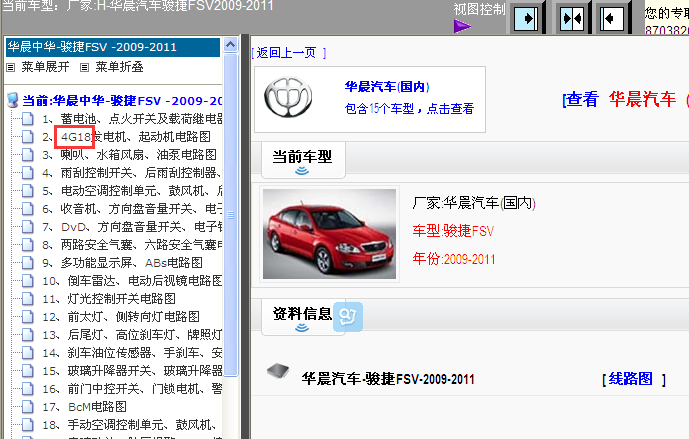Click the 返回上一页 link
The width and height of the screenshot is (689, 439).
(x=286, y=53)
